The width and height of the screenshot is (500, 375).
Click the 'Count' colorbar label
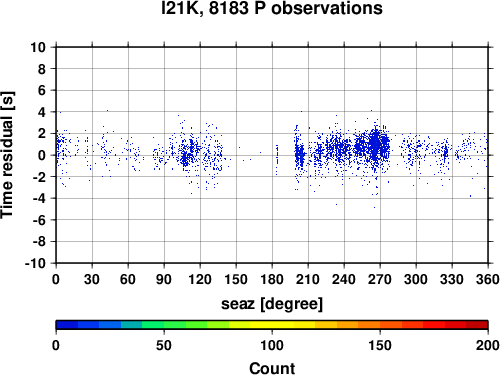[x=272, y=368]
